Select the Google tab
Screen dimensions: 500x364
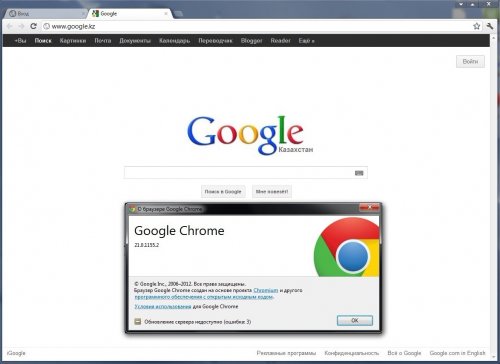(130, 14)
